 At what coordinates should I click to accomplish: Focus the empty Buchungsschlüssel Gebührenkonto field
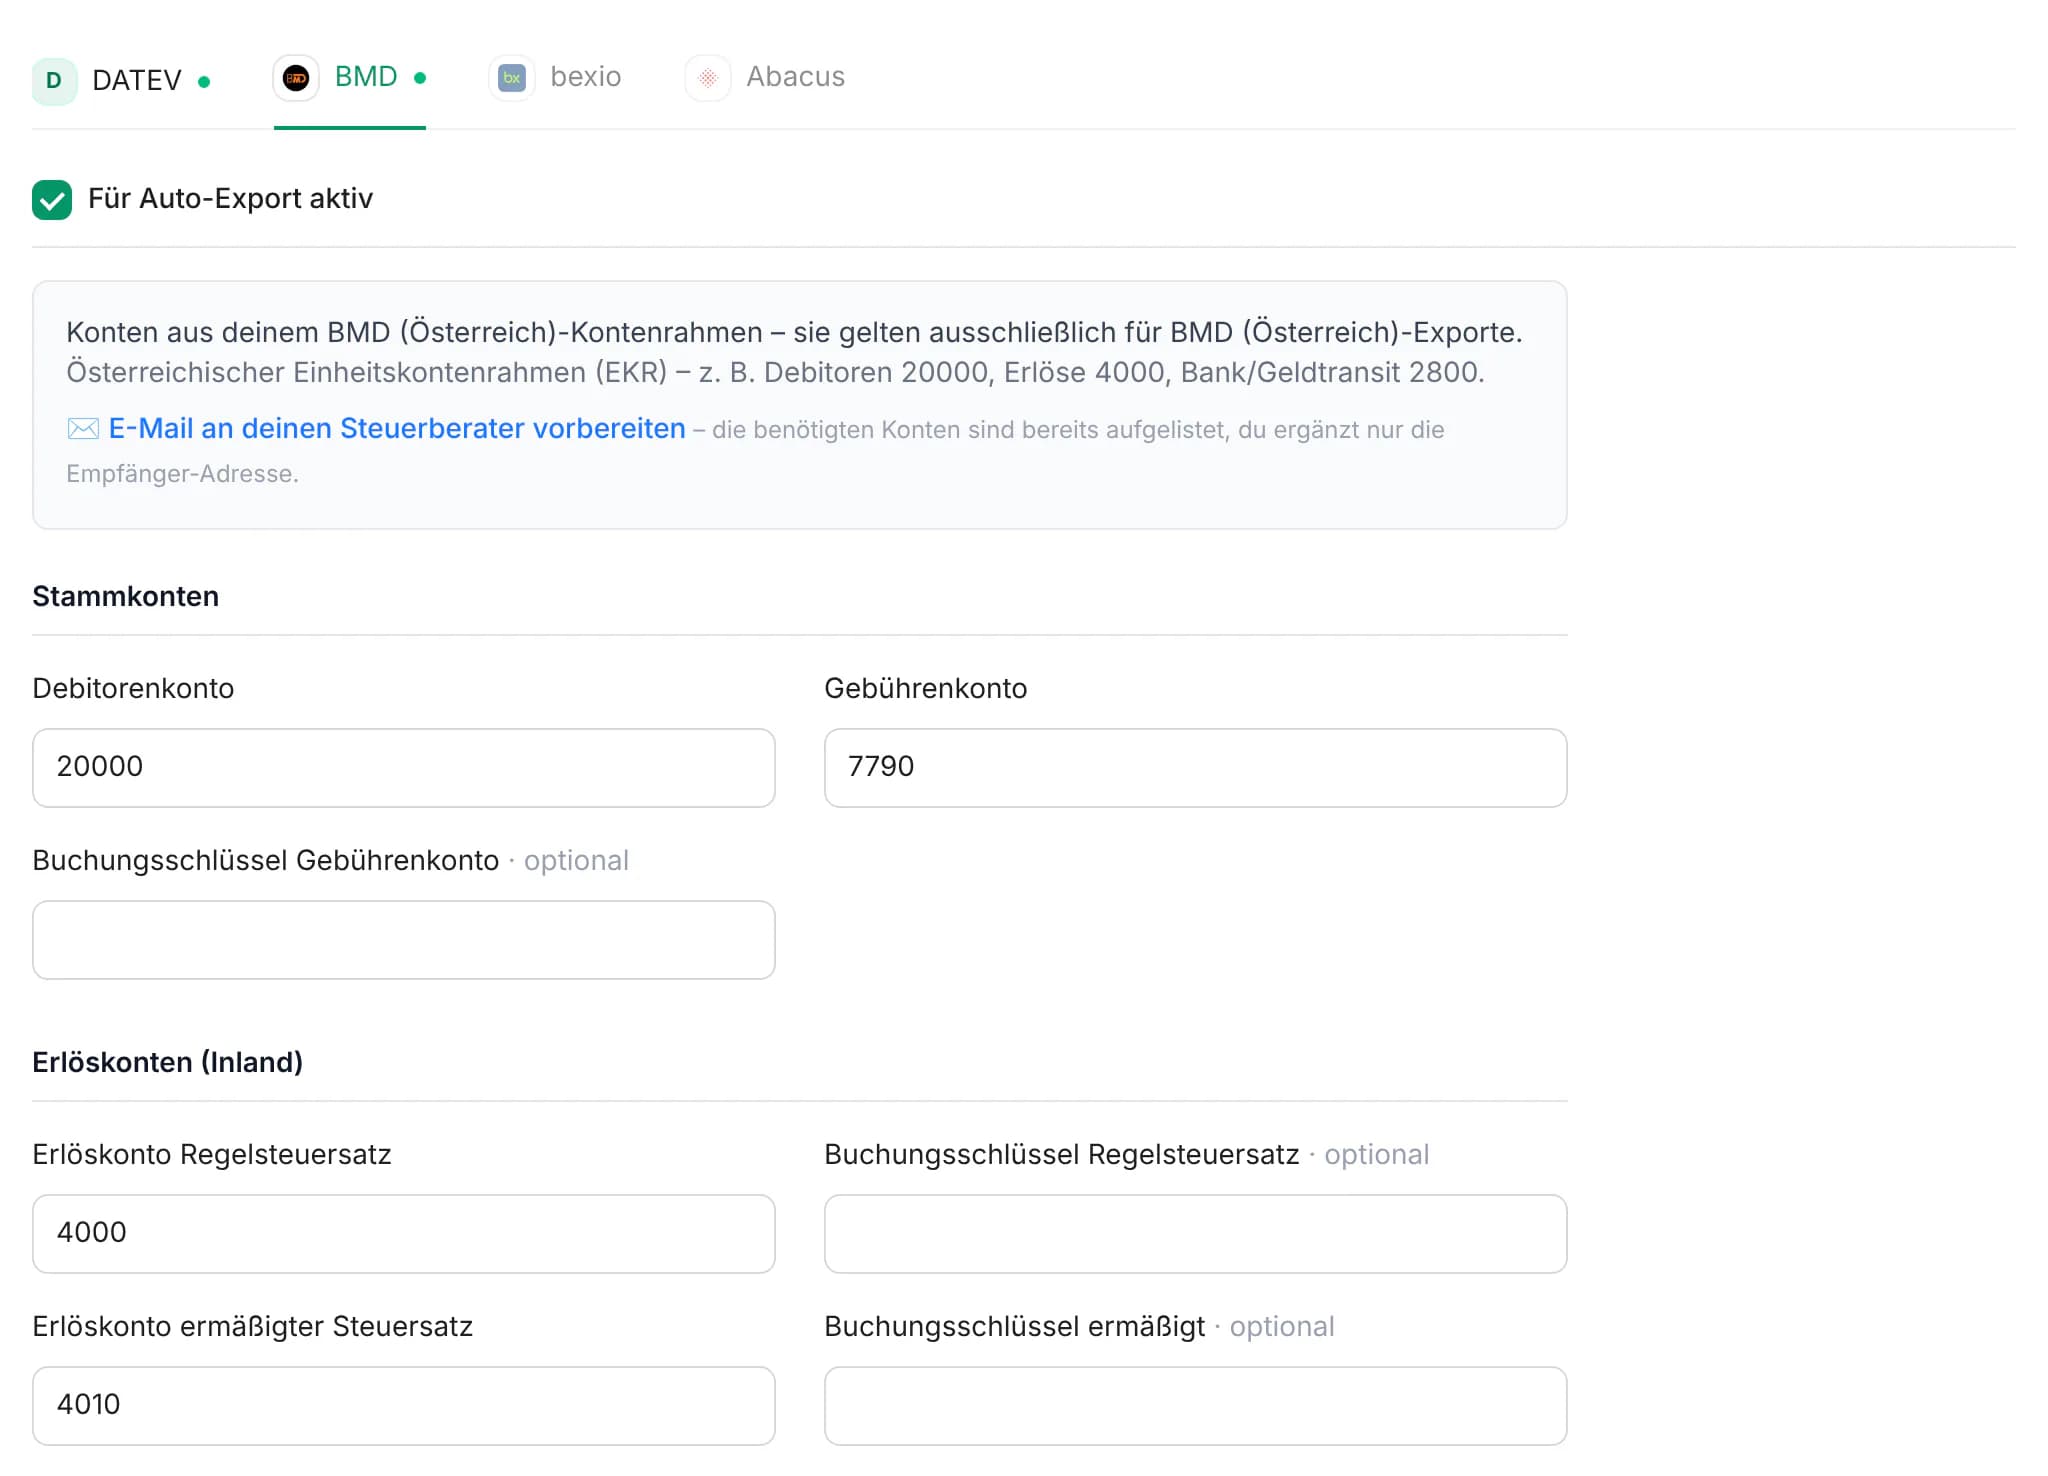[x=404, y=940]
